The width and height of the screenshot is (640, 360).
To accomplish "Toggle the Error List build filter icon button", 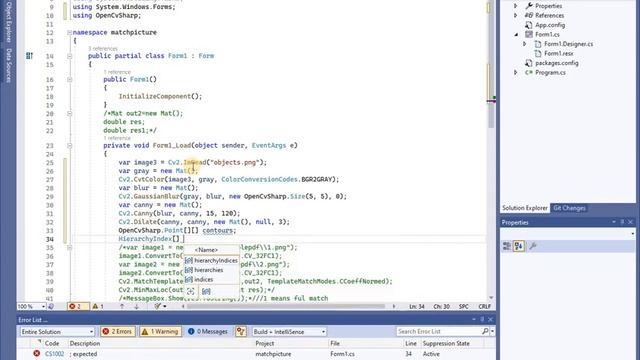I will coord(241,331).
